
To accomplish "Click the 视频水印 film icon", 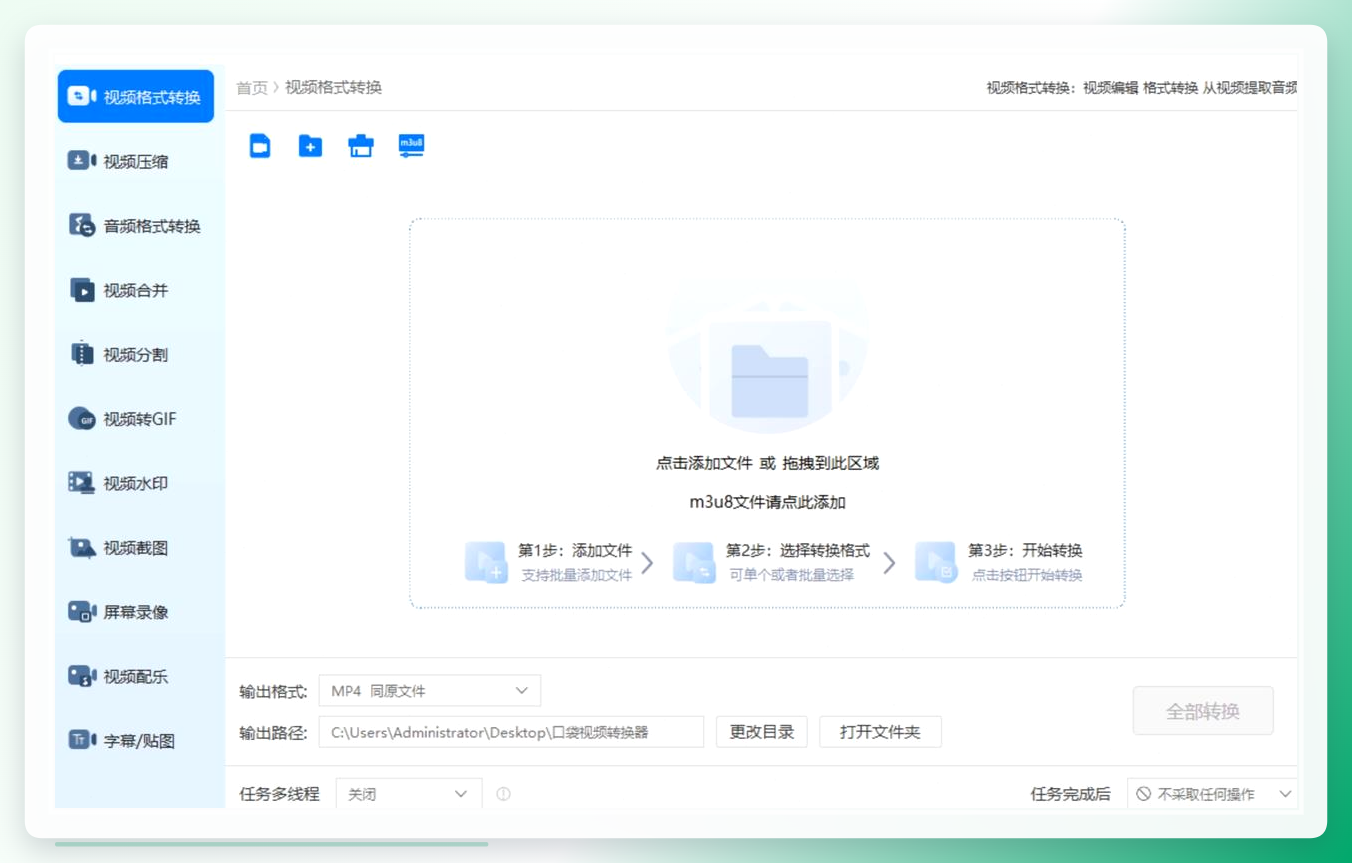I will coord(81,483).
